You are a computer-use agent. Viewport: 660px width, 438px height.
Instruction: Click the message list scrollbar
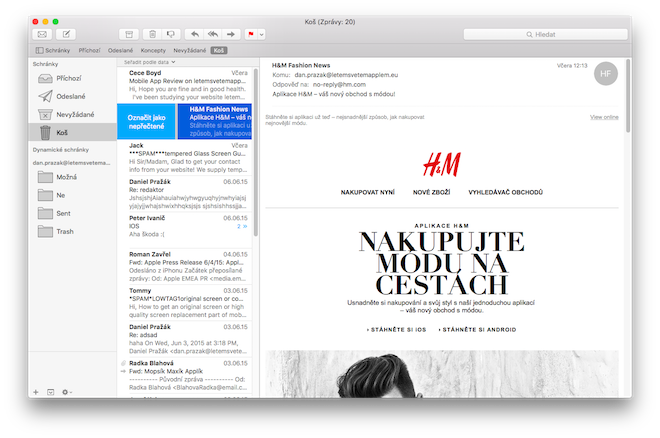(255, 152)
